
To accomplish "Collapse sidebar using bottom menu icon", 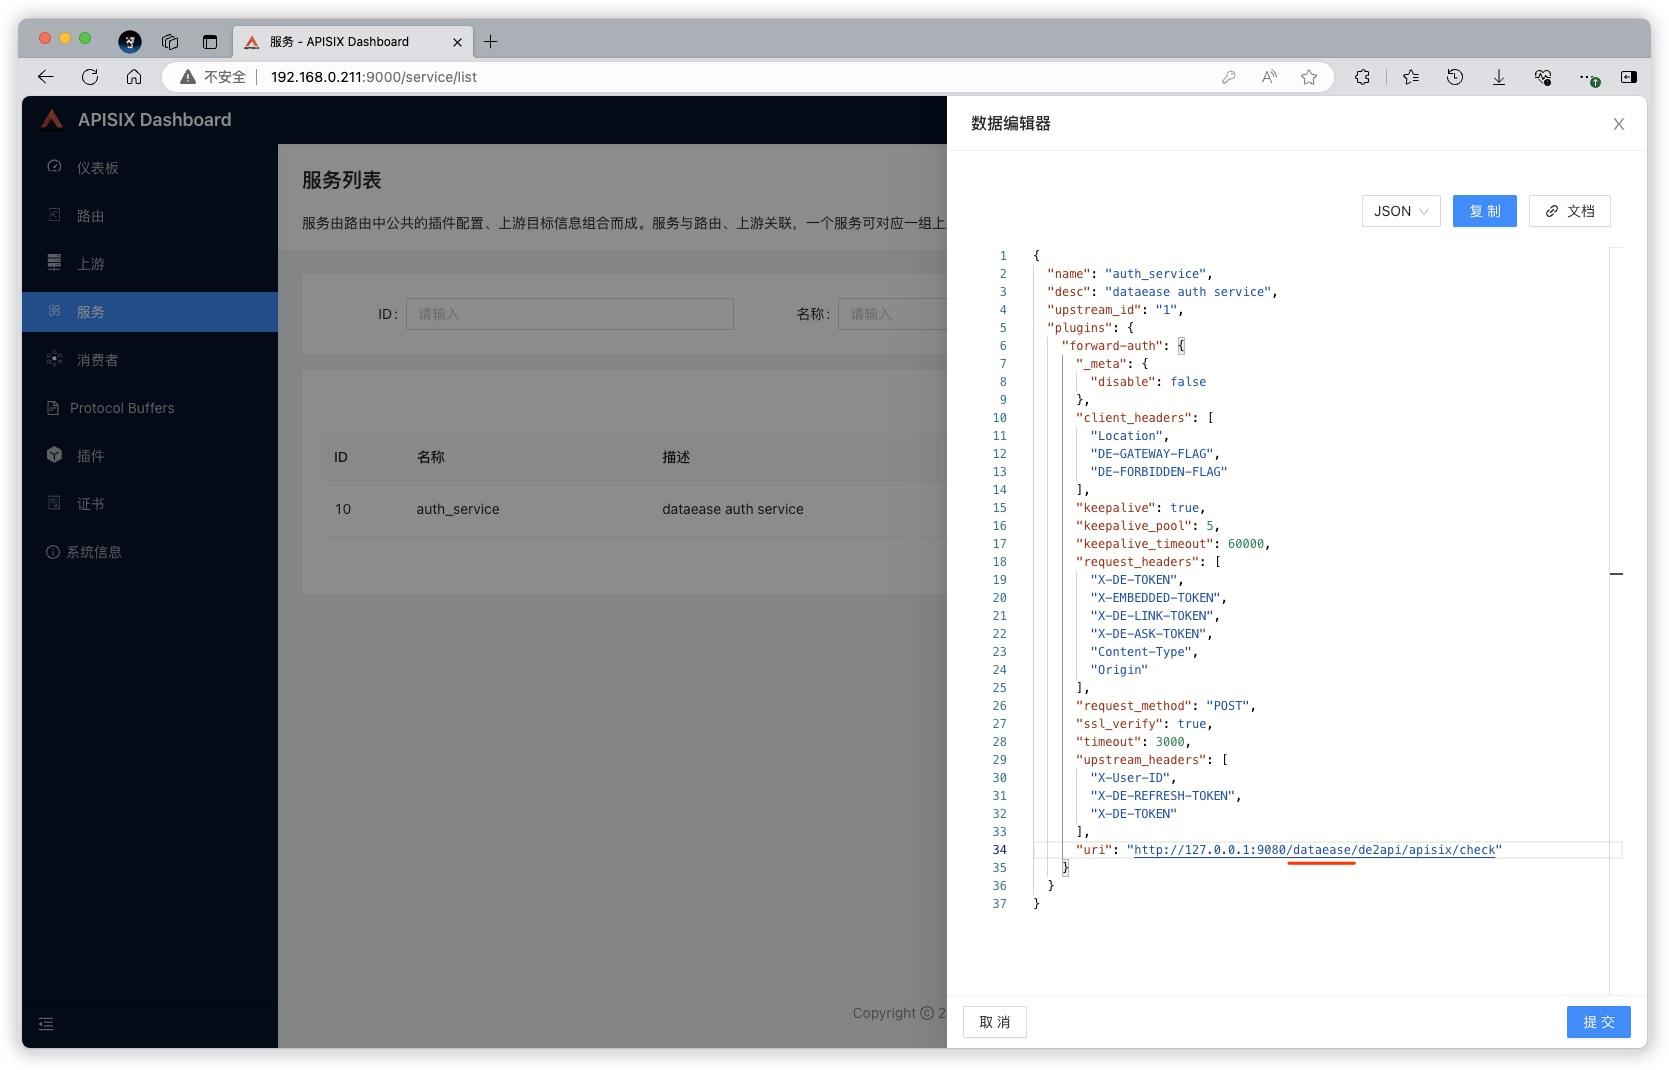I will pyautogui.click(x=46, y=1024).
